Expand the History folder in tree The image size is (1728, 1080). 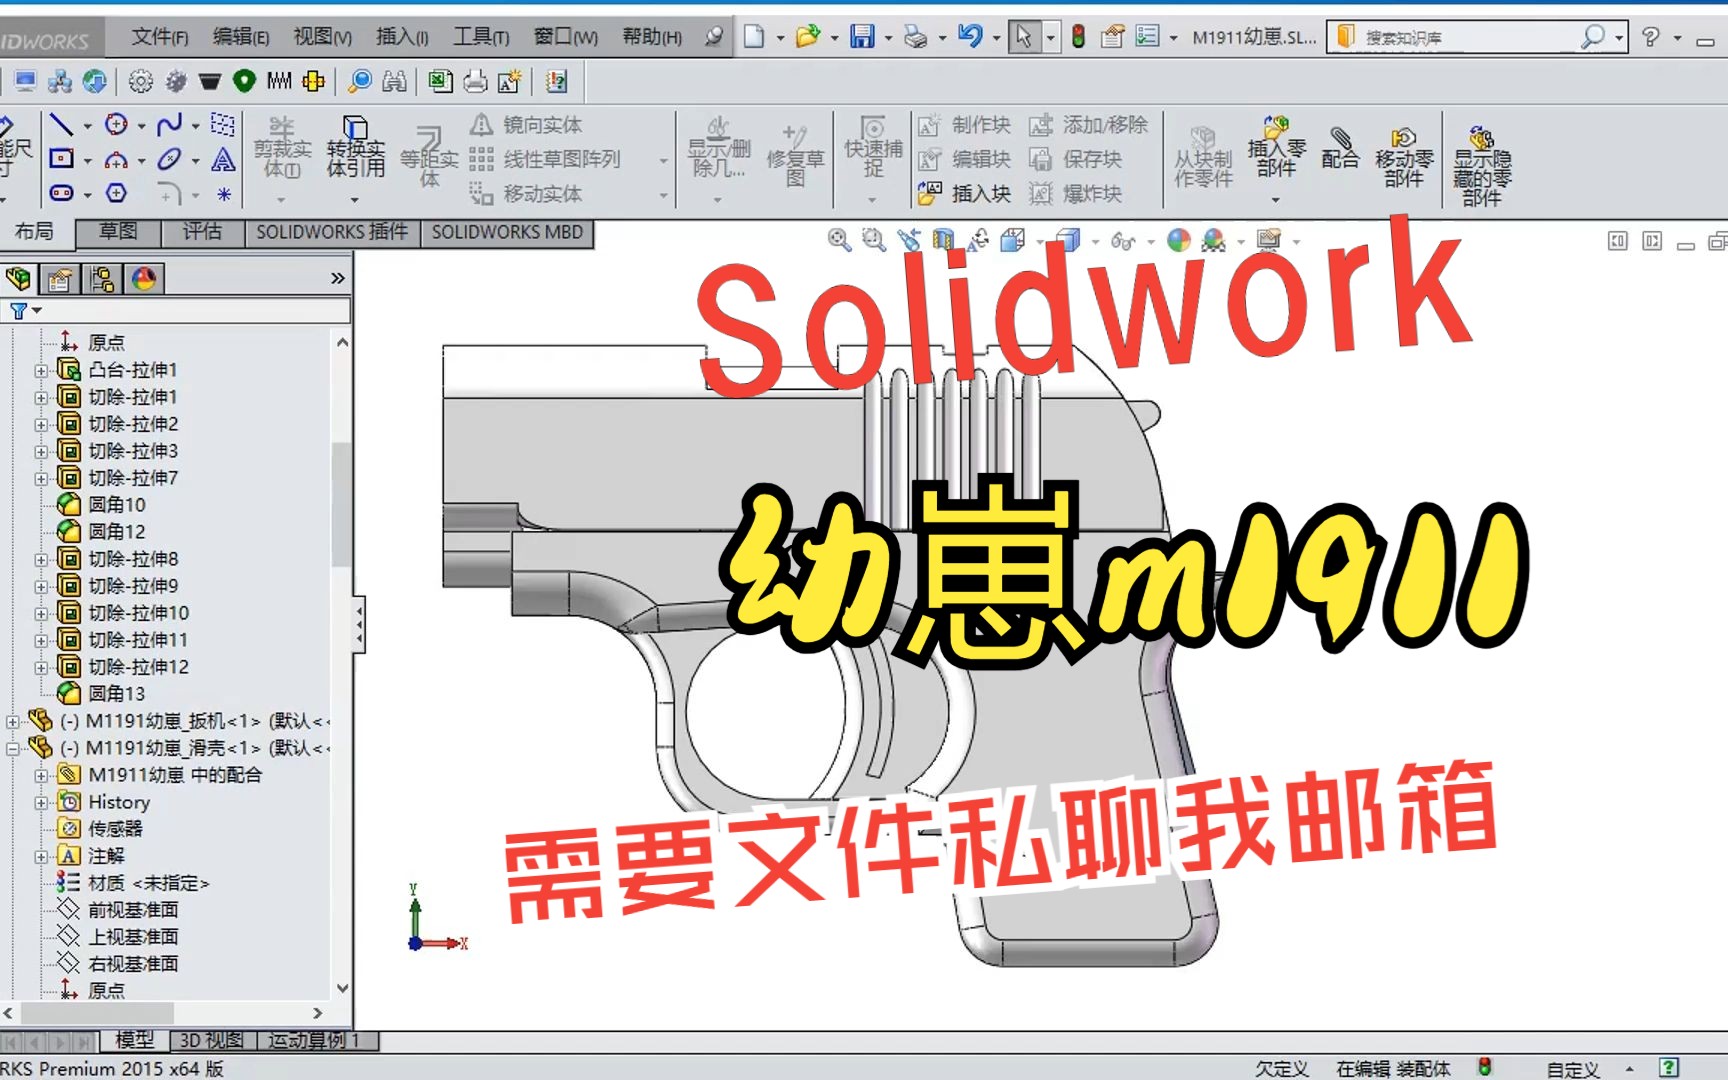[x=40, y=801]
